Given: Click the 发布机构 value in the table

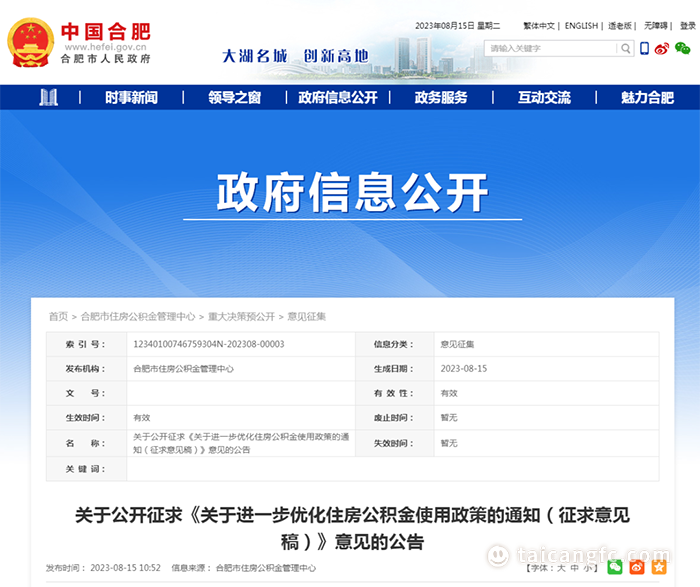Looking at the screenshot, I should tap(183, 369).
